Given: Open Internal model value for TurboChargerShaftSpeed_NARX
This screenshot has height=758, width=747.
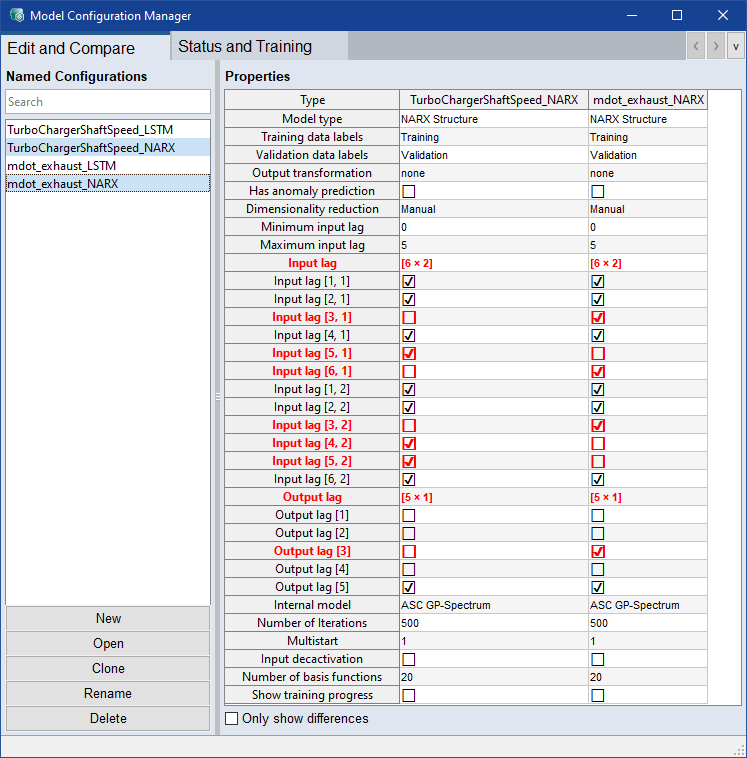Looking at the screenshot, I should 493,605.
